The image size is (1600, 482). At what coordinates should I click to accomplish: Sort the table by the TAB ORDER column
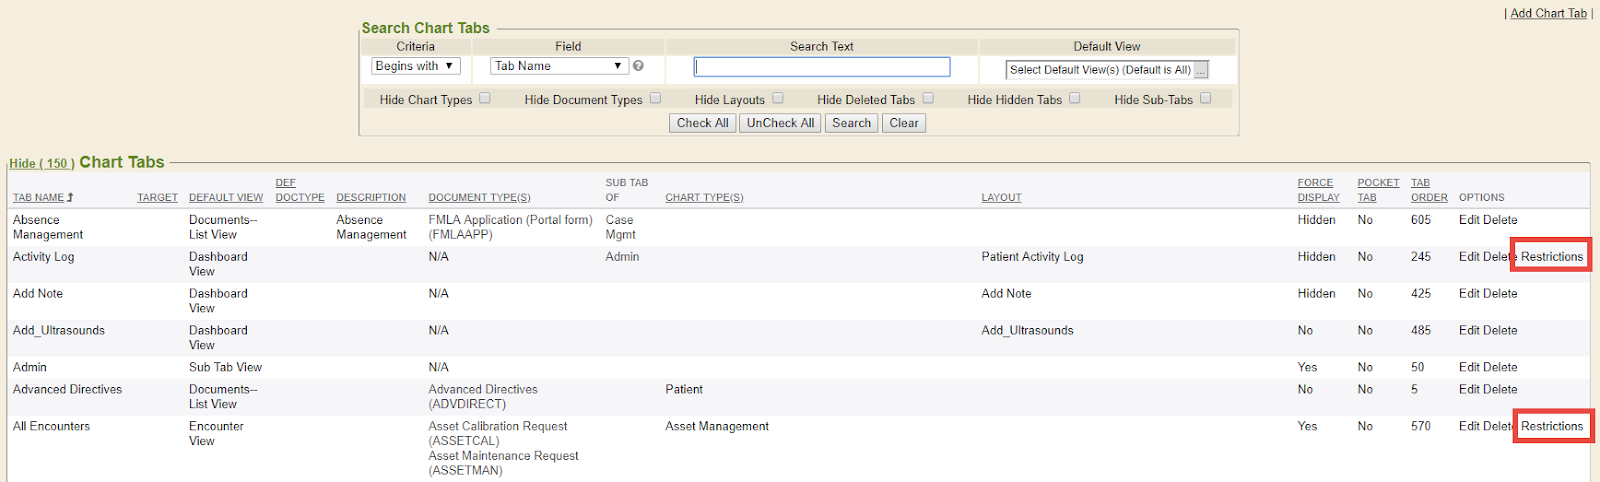(x=1428, y=197)
